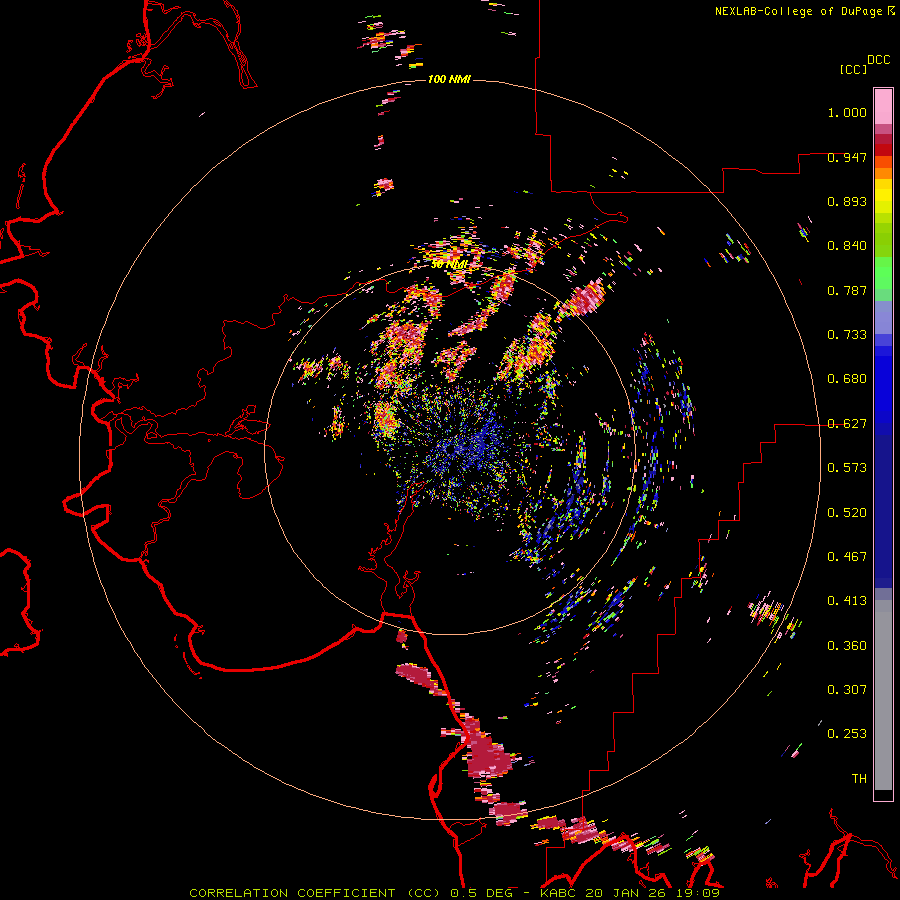900x900 pixels.
Task: Select the 0.787 legend value
Action: click(847, 290)
